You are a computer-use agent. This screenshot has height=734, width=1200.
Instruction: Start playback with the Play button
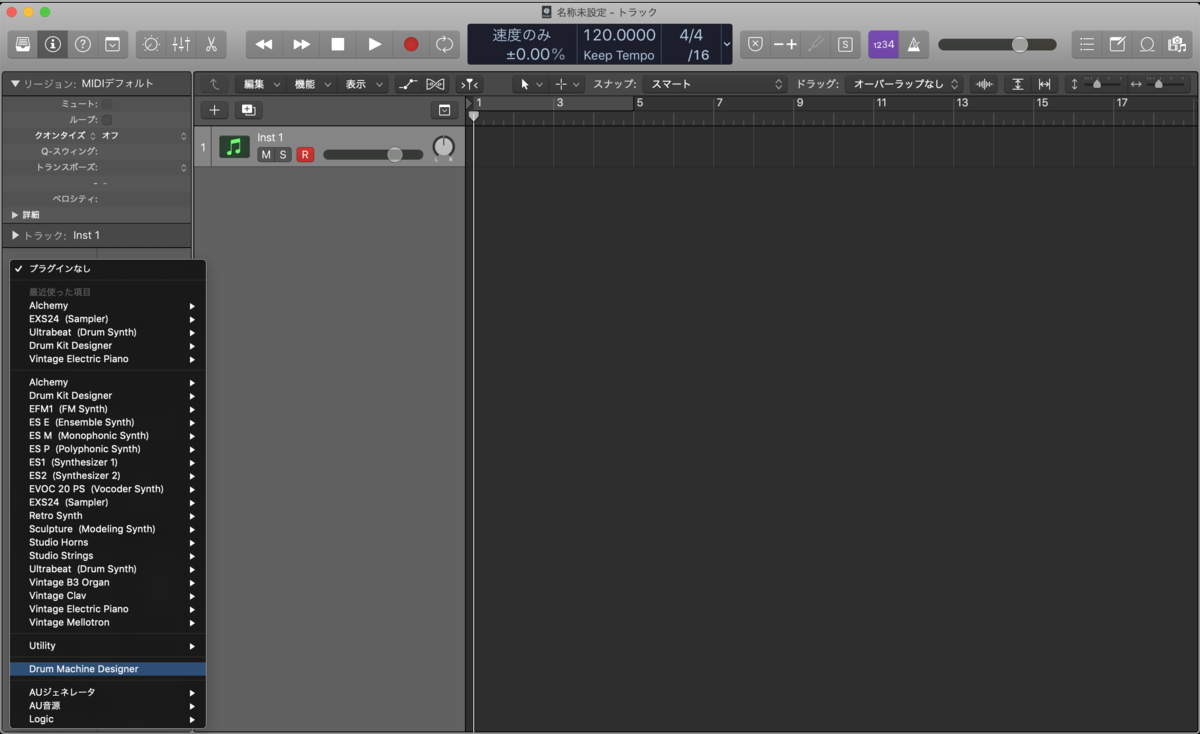374,44
